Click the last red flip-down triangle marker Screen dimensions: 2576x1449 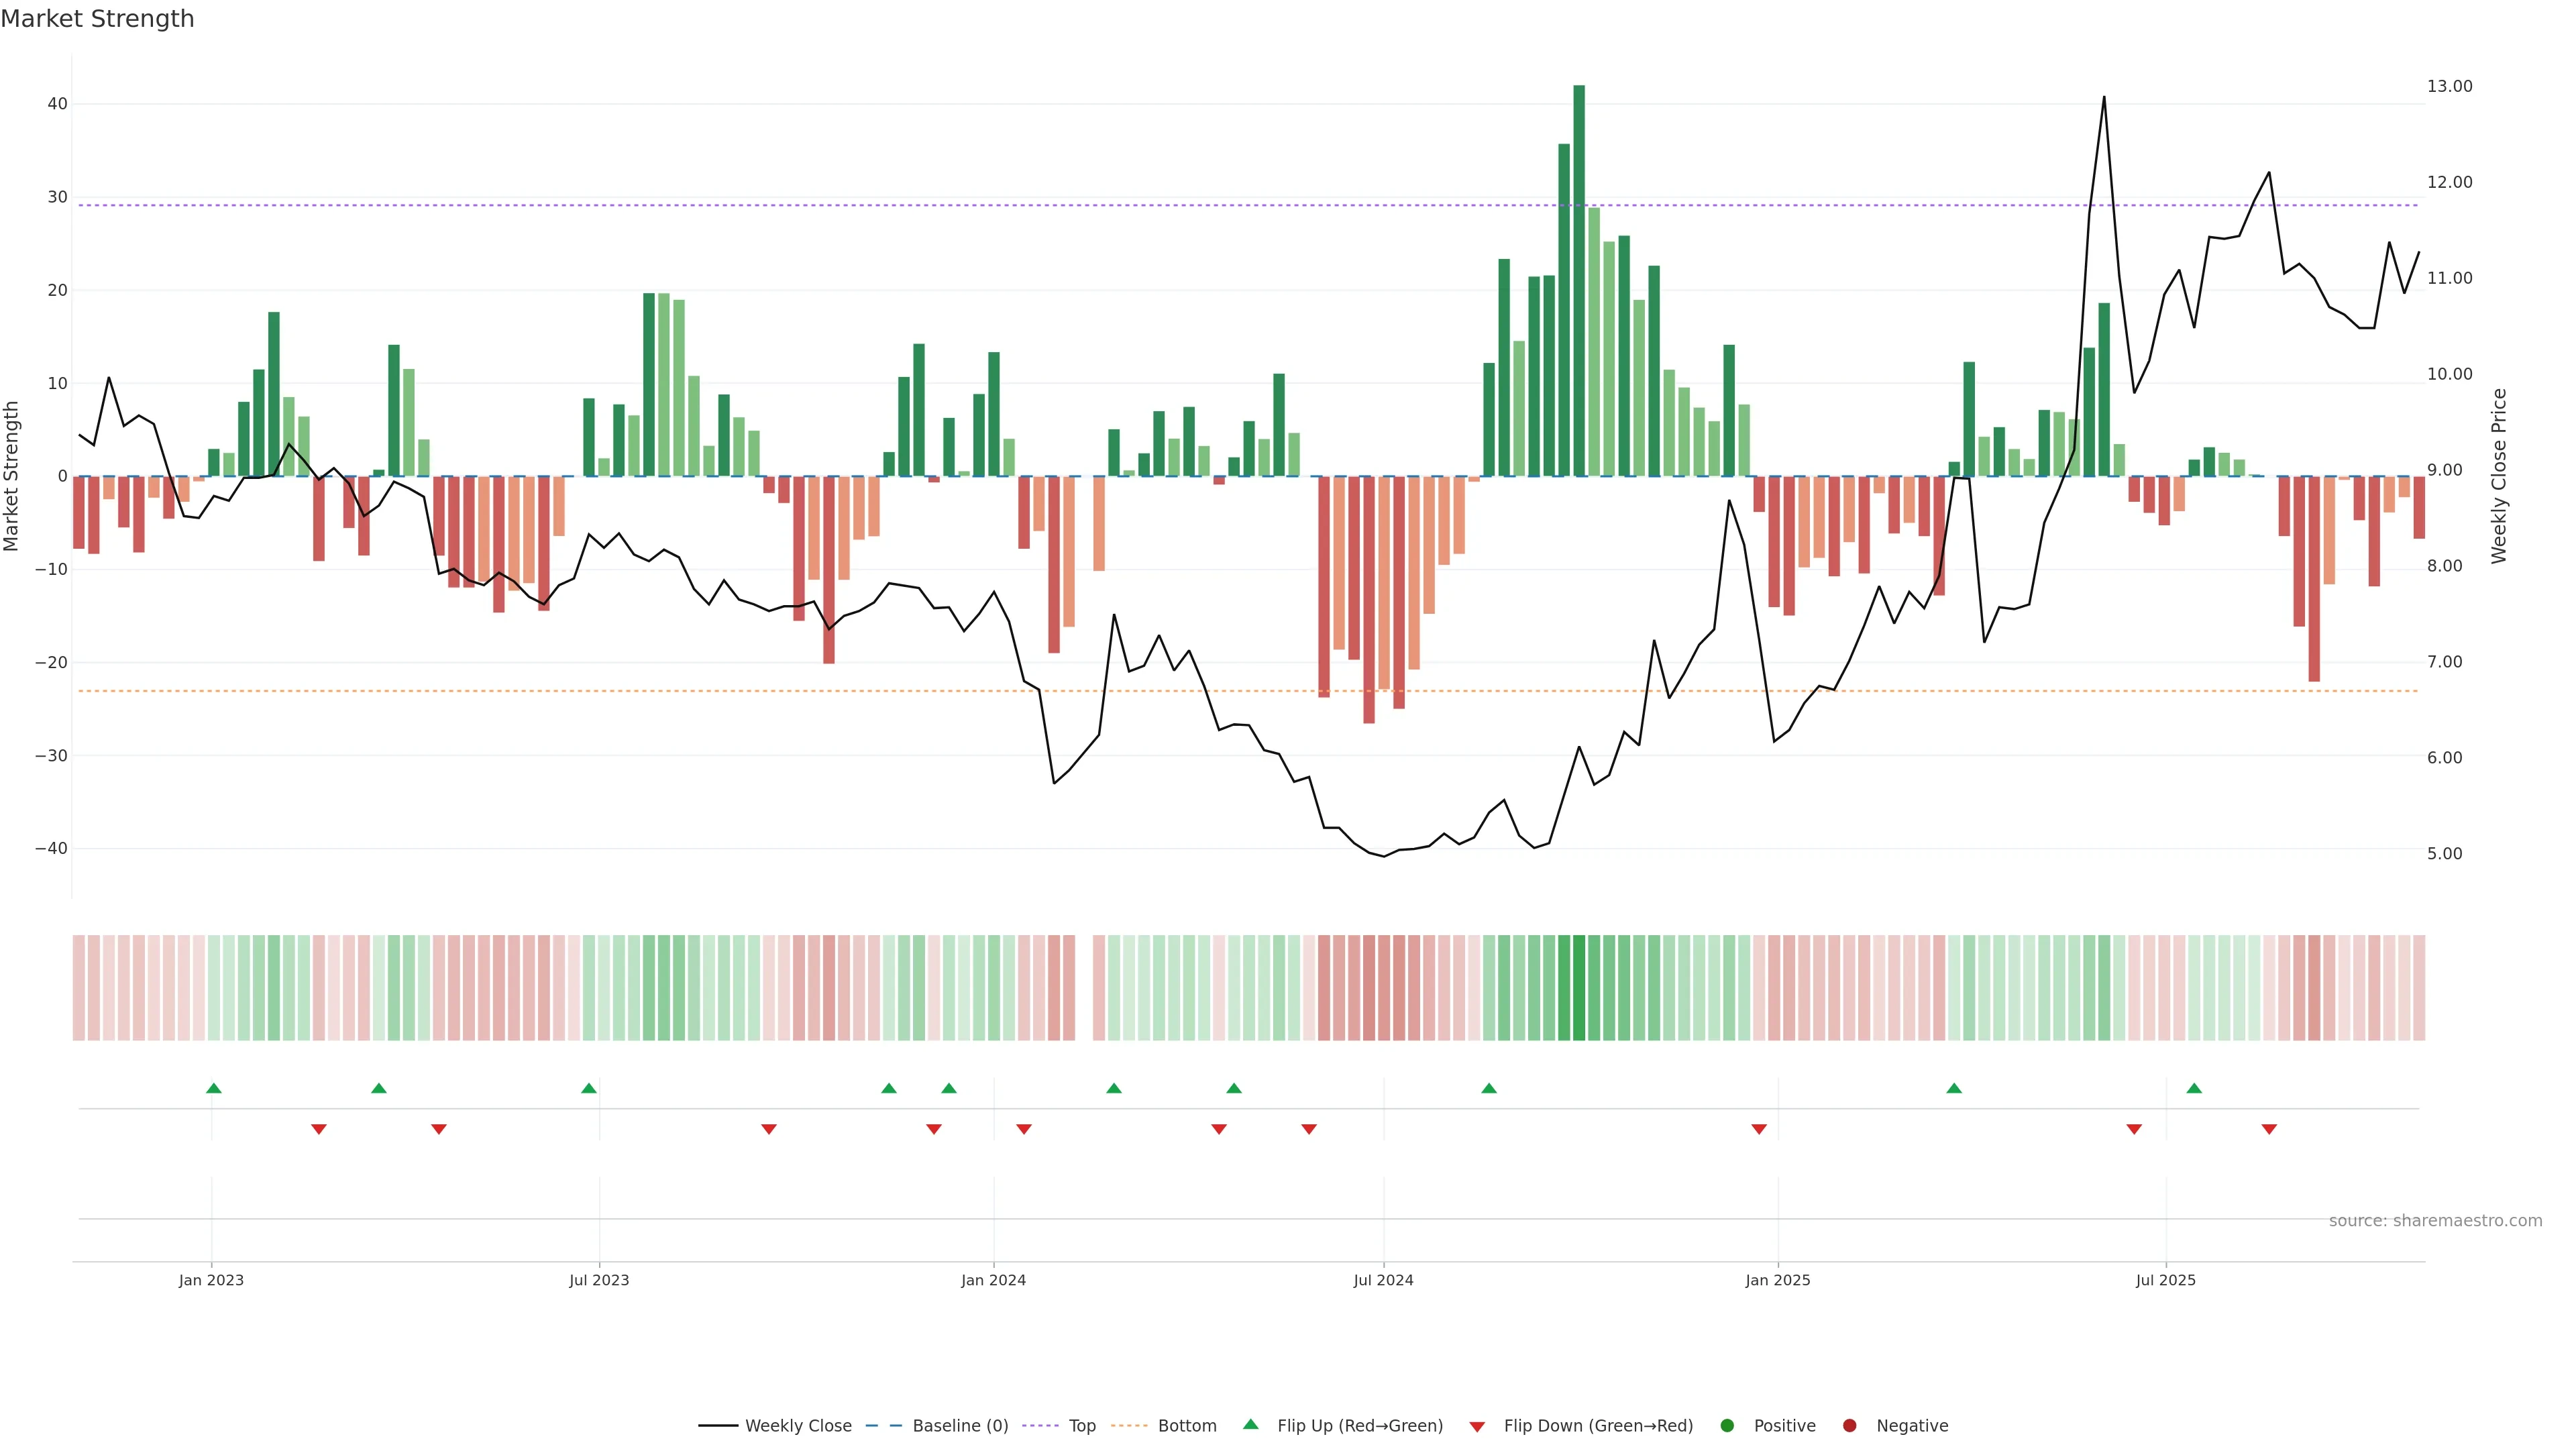[2269, 1129]
